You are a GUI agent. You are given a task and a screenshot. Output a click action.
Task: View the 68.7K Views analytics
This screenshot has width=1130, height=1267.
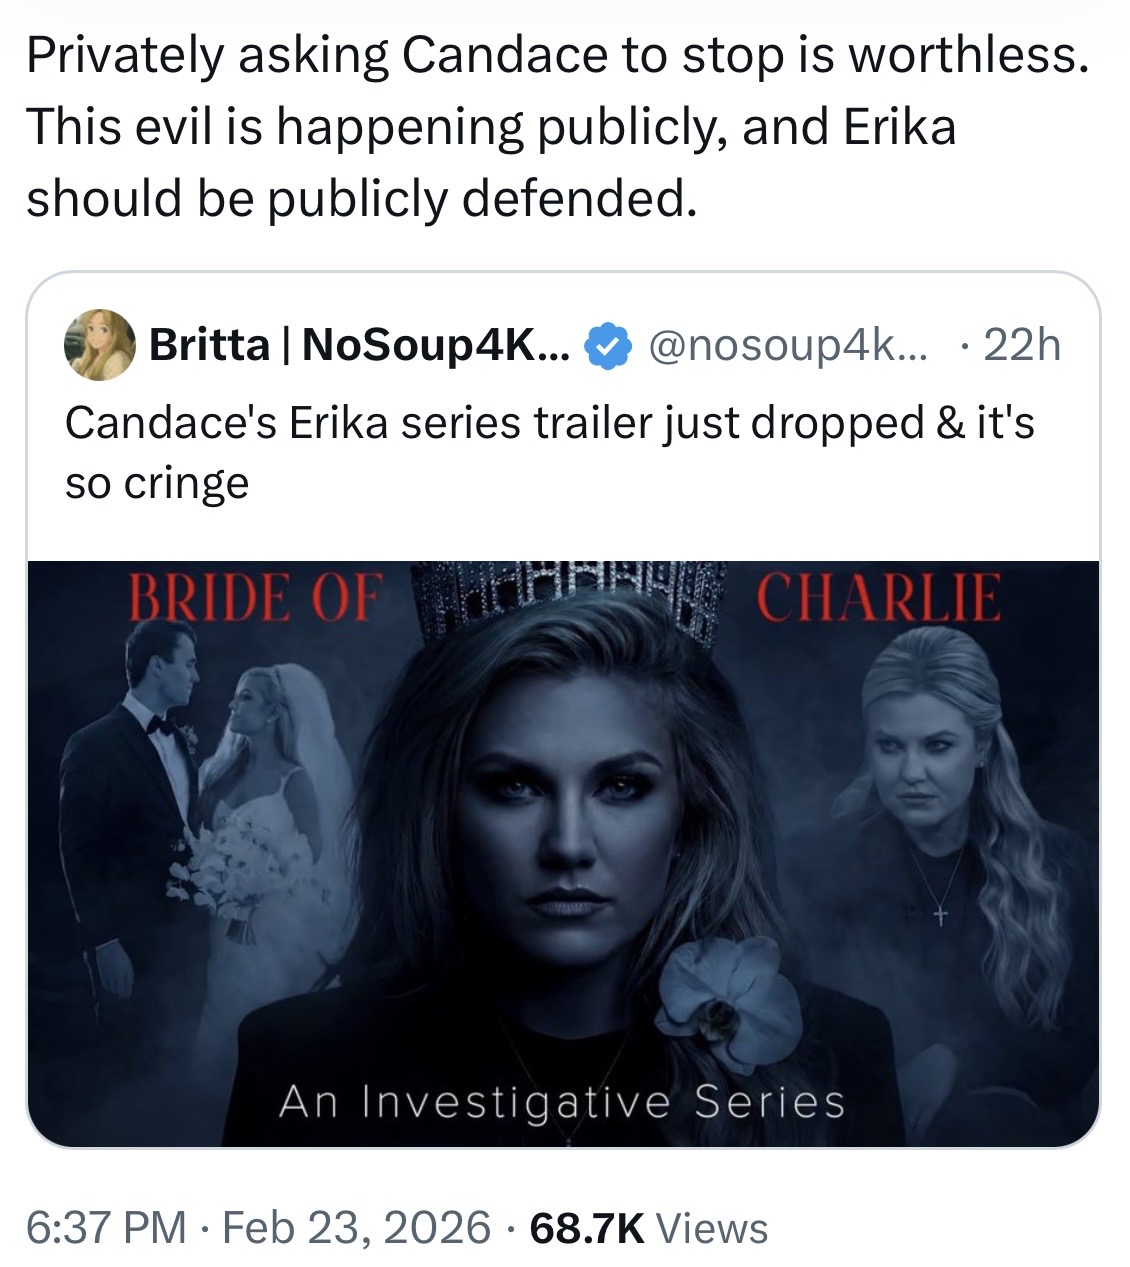point(649,1228)
